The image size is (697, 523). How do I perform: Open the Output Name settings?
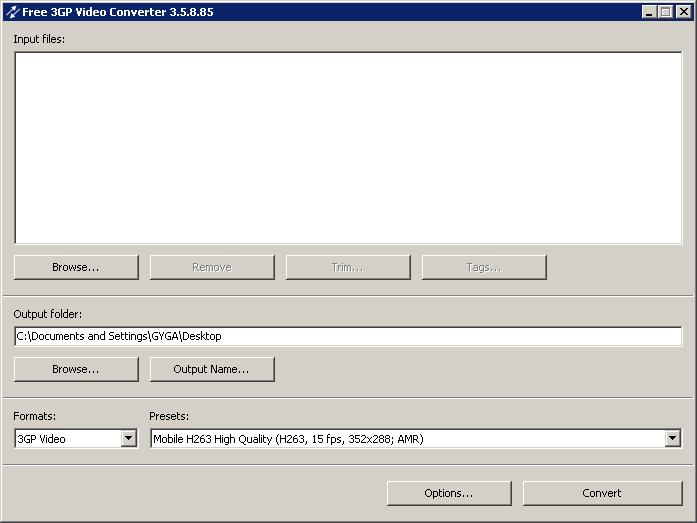212,369
